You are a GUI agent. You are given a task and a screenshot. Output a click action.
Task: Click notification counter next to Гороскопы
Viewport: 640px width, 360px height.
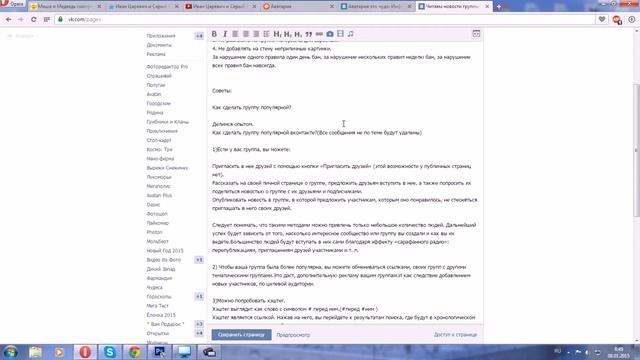pyautogui.click(x=199, y=297)
